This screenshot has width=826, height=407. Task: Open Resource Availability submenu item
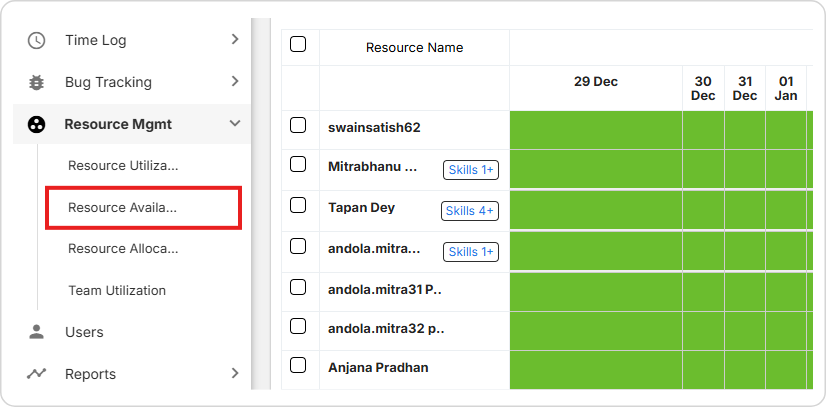pos(122,207)
